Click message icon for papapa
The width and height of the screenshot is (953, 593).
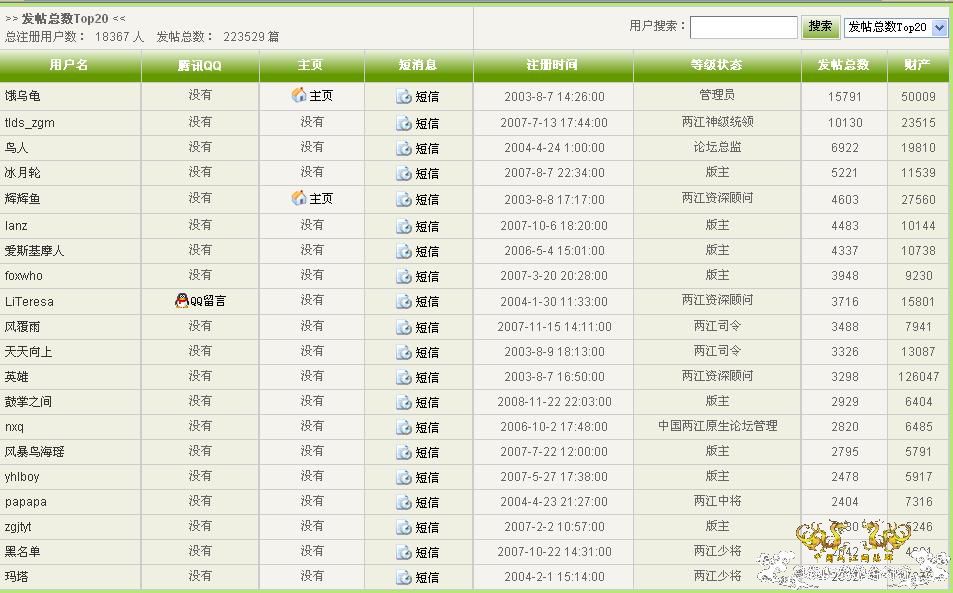coord(404,502)
